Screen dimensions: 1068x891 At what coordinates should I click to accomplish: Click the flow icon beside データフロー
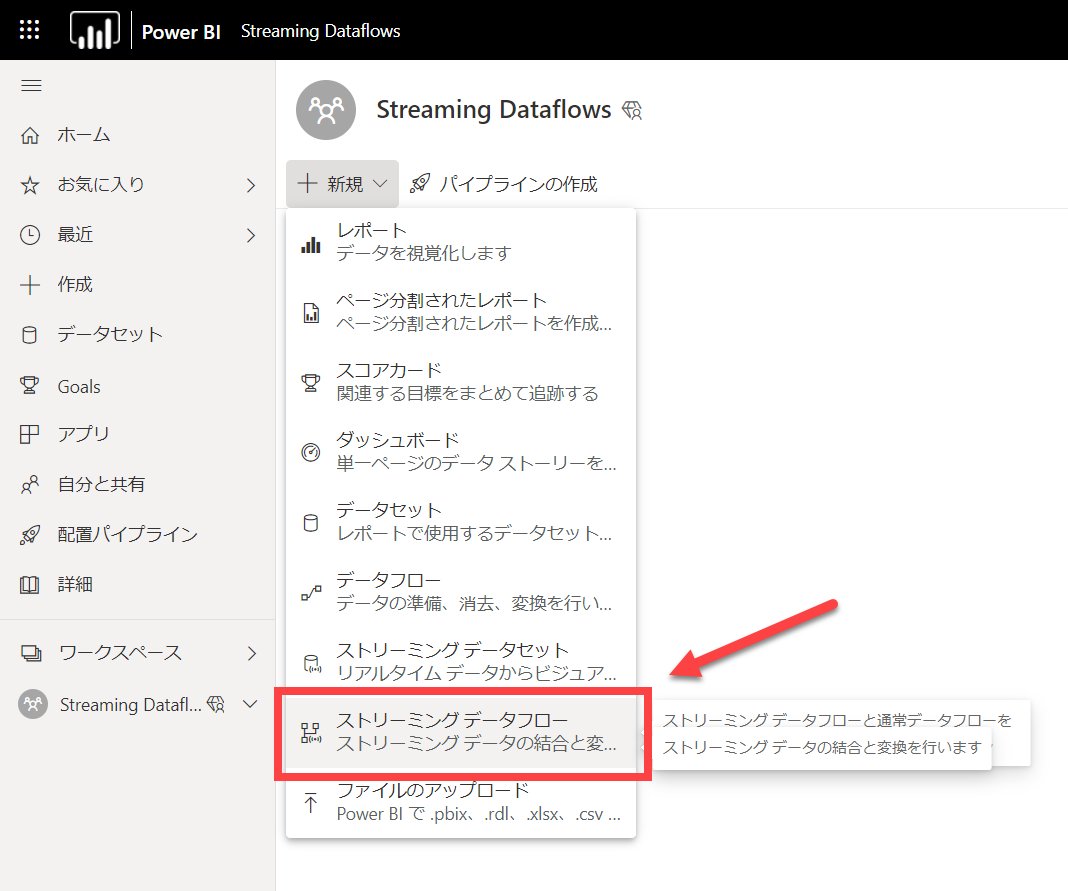click(311, 593)
